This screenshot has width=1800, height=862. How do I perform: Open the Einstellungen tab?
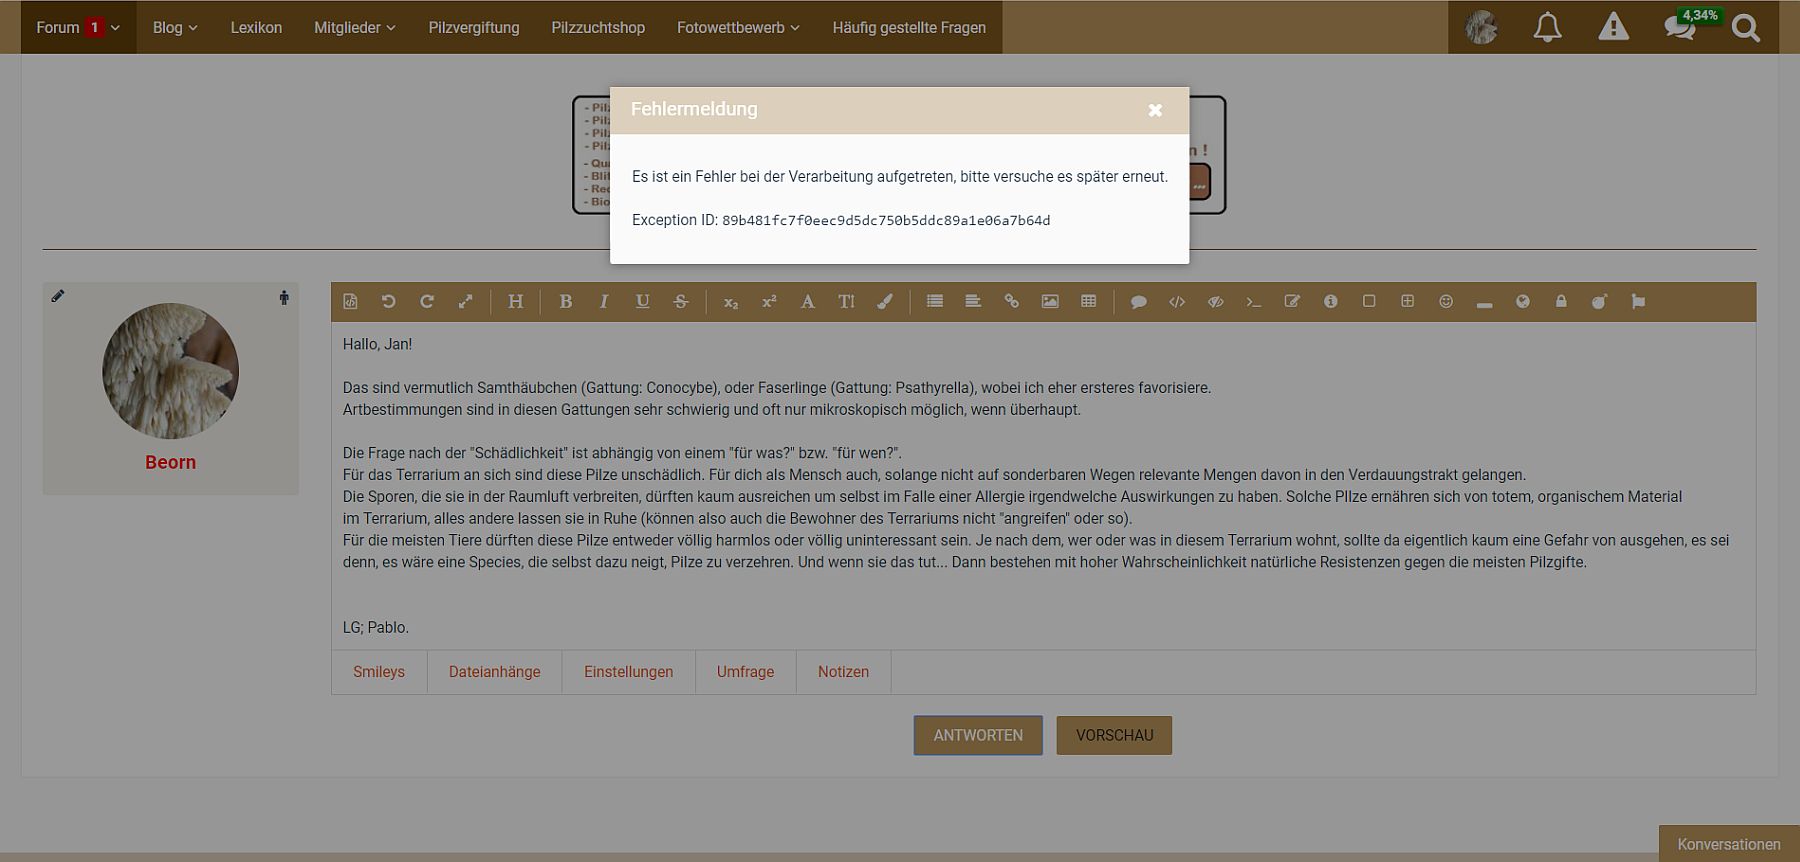(628, 672)
